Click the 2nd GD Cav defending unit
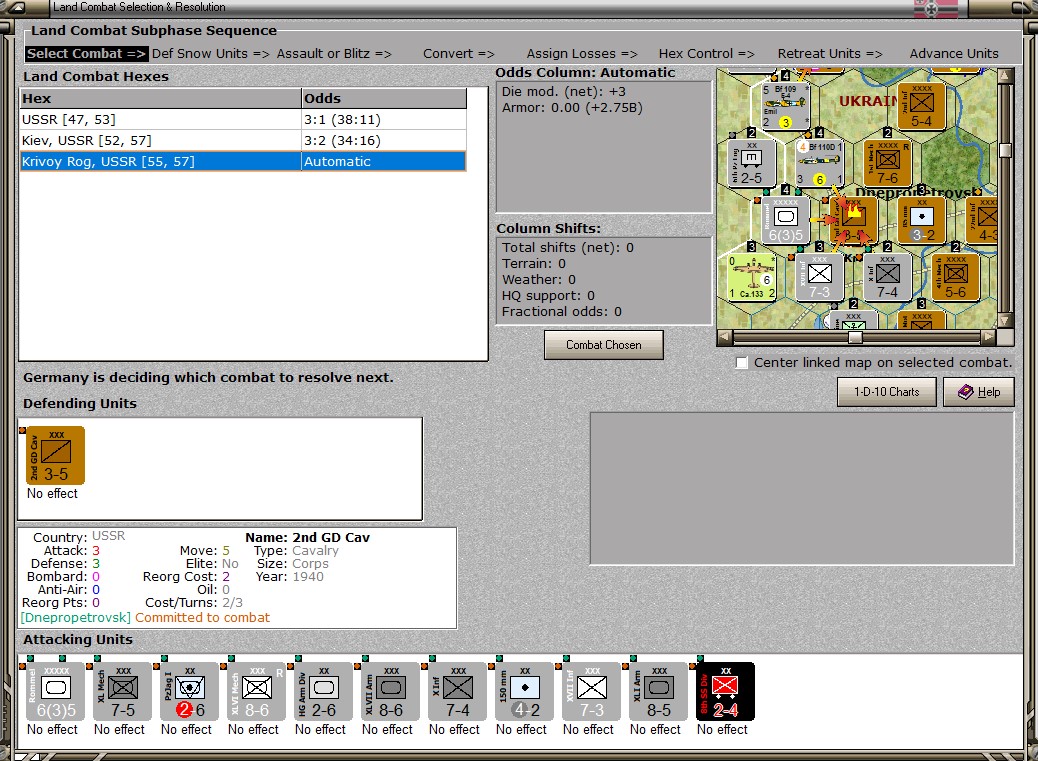The image size is (1038, 761). point(56,455)
